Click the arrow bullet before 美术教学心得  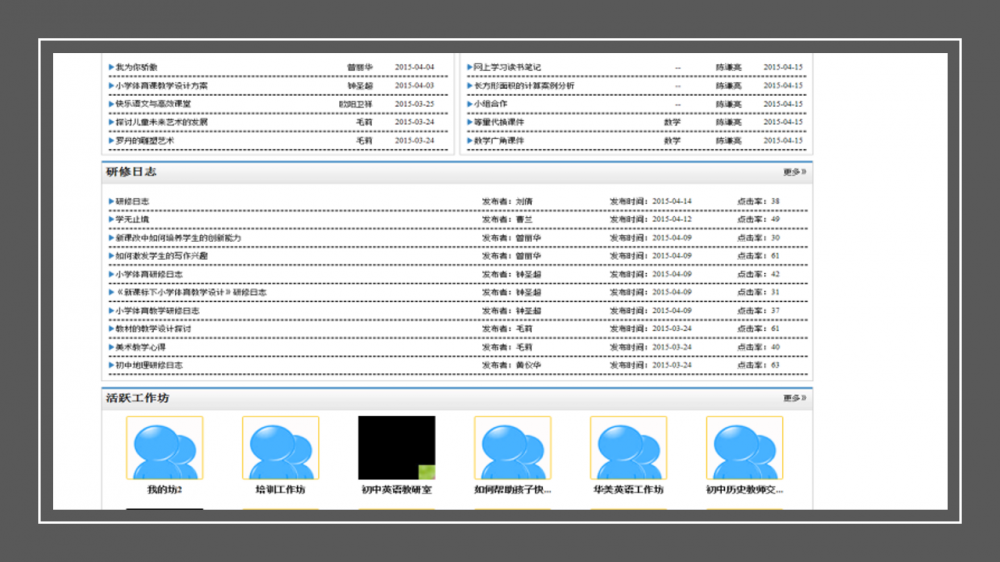pyautogui.click(x=111, y=347)
